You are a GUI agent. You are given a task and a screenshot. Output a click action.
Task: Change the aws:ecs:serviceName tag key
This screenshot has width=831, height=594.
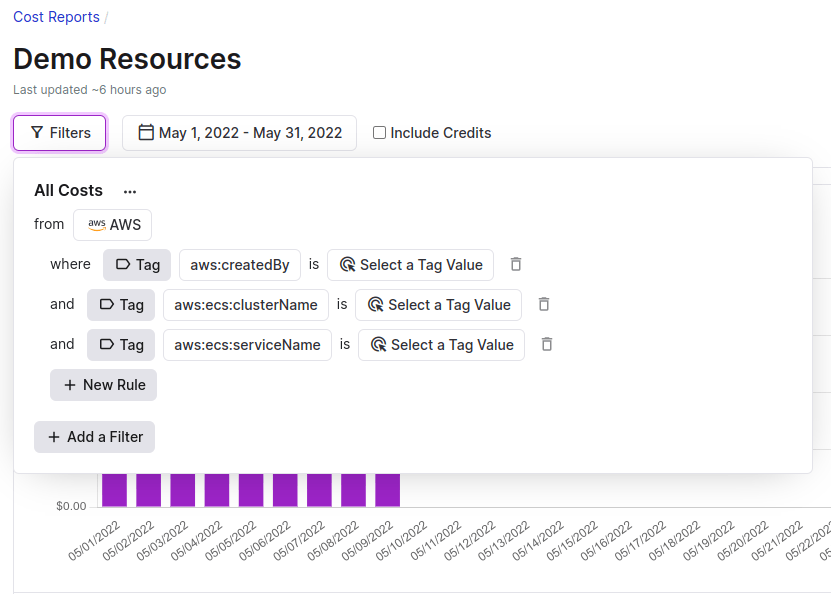[247, 345]
